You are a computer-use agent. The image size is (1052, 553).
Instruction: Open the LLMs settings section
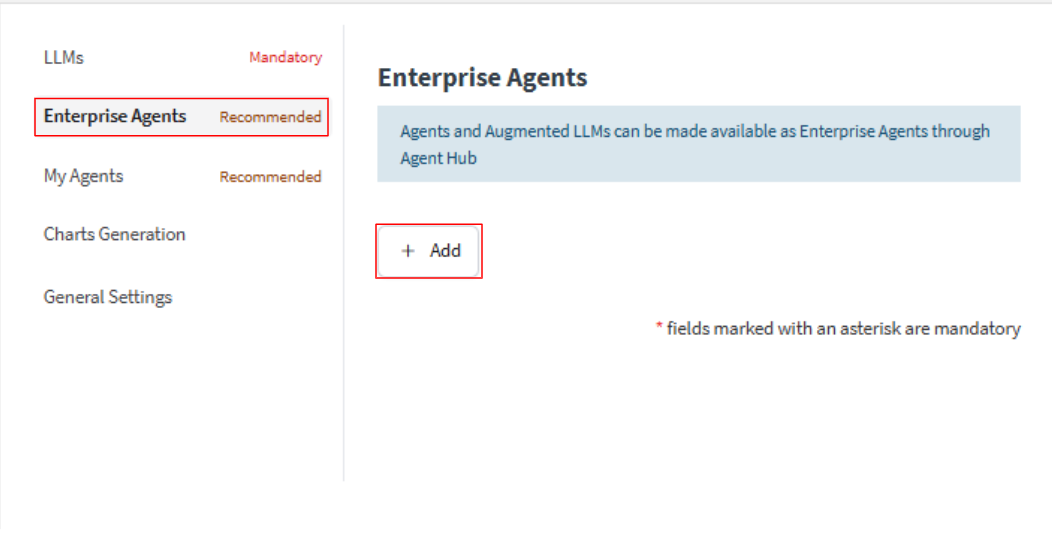pos(64,58)
